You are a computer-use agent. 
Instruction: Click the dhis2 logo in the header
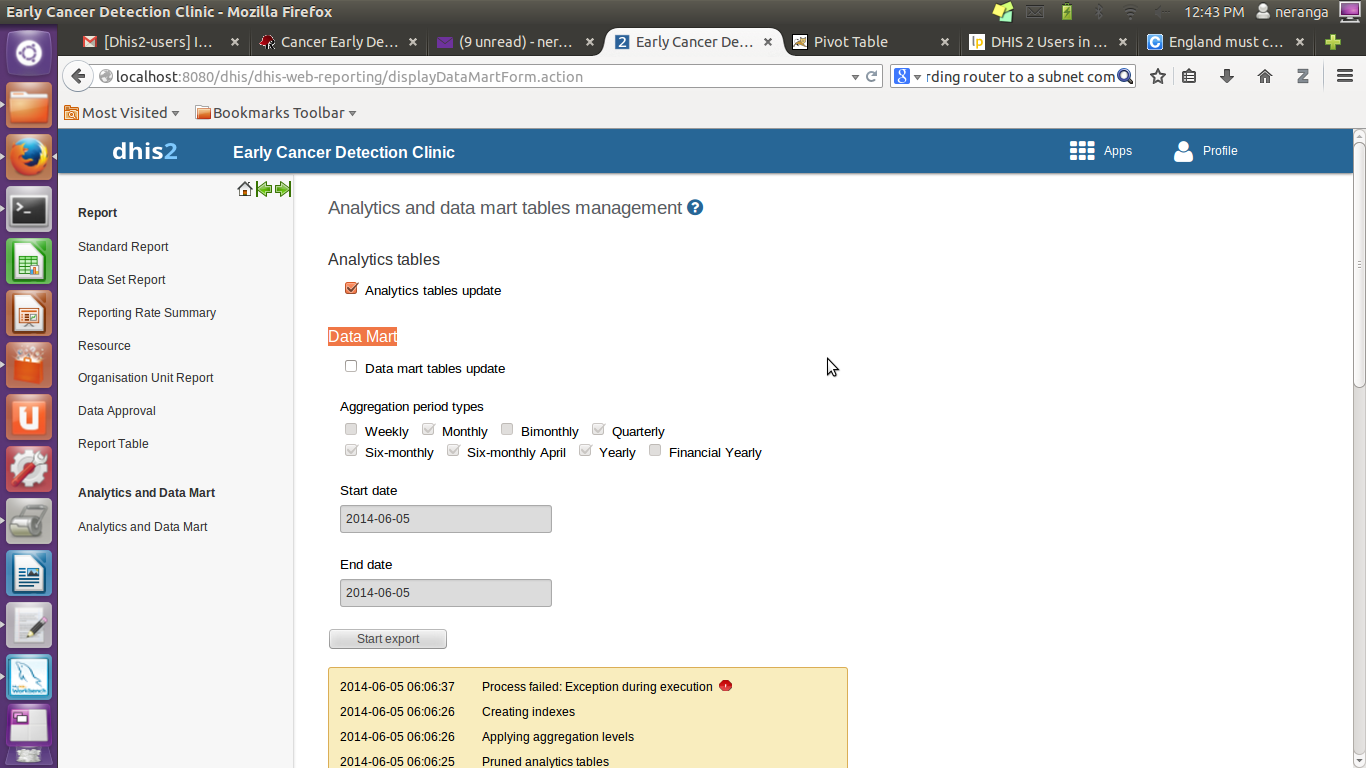point(145,151)
